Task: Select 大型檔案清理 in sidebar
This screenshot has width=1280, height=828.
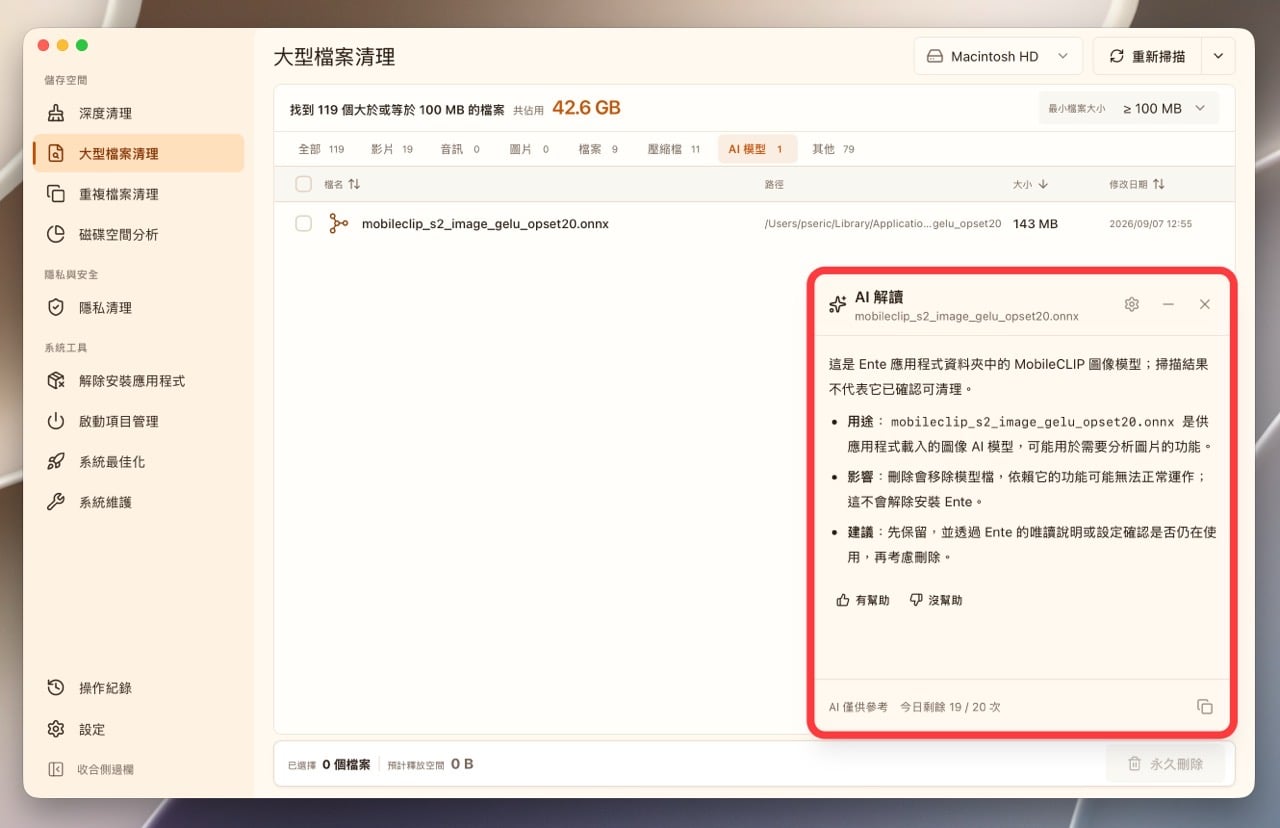Action: (138, 153)
